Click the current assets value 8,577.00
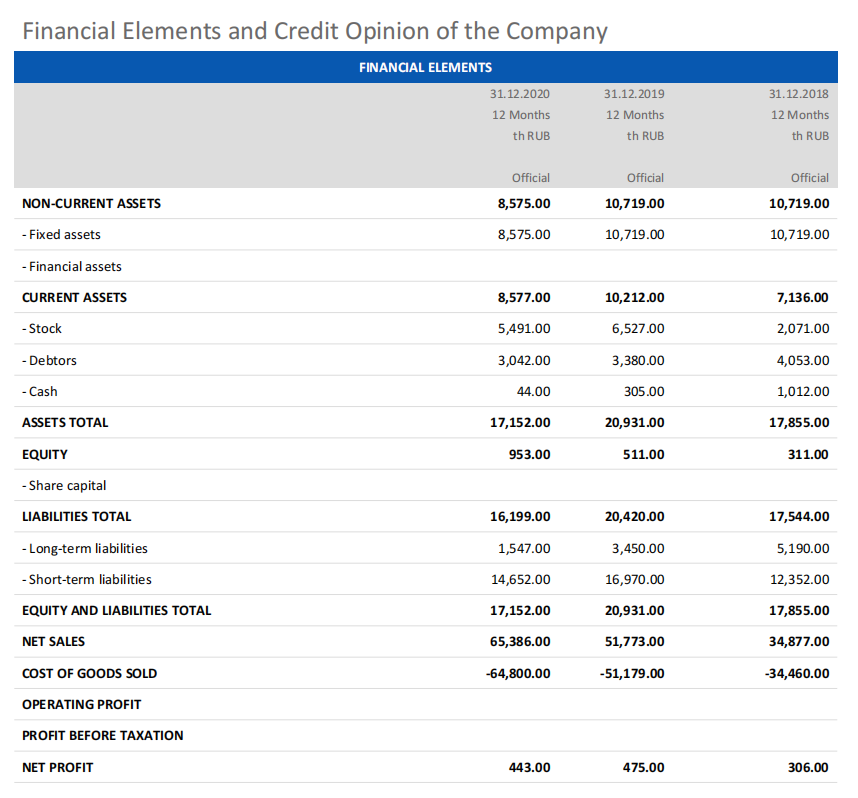 524,298
